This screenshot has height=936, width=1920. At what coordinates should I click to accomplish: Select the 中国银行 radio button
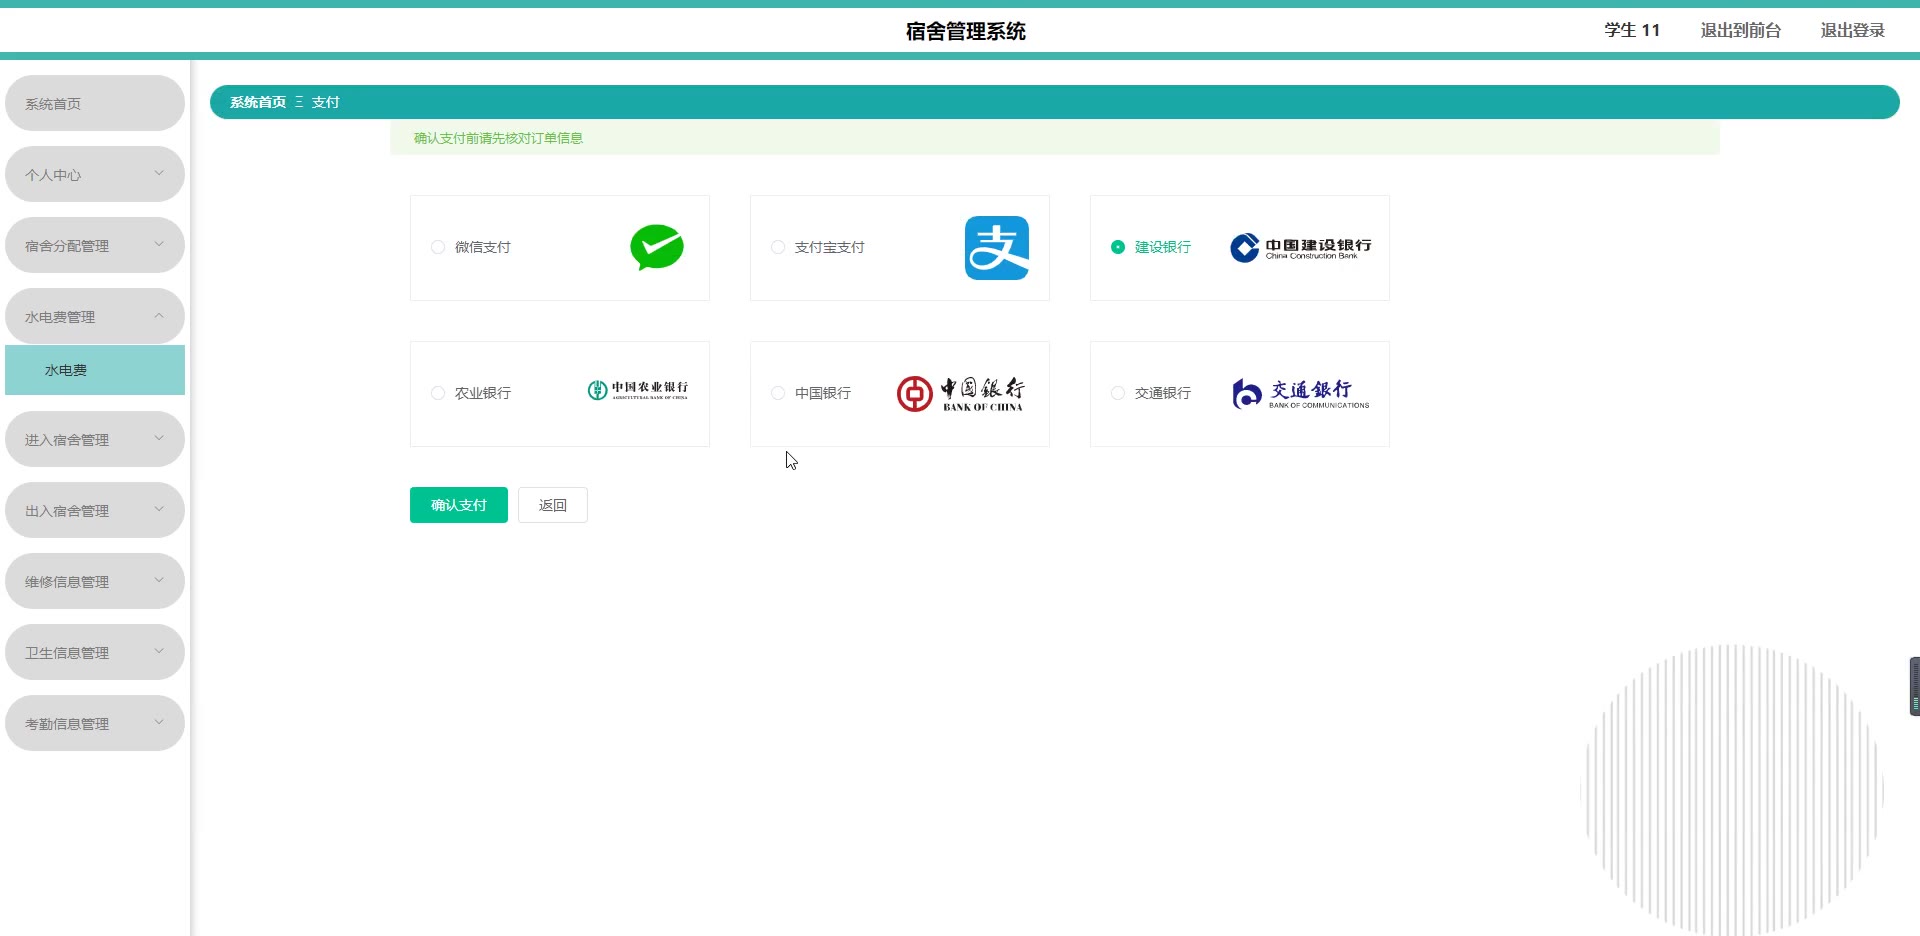pyautogui.click(x=778, y=393)
